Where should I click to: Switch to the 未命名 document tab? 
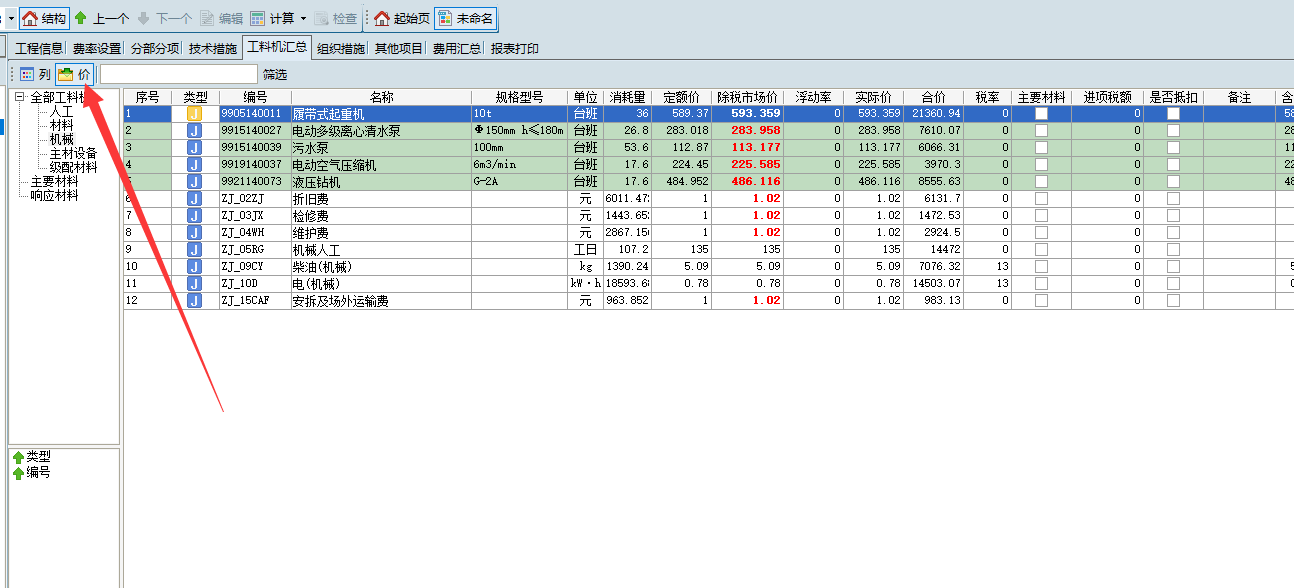(x=465, y=18)
